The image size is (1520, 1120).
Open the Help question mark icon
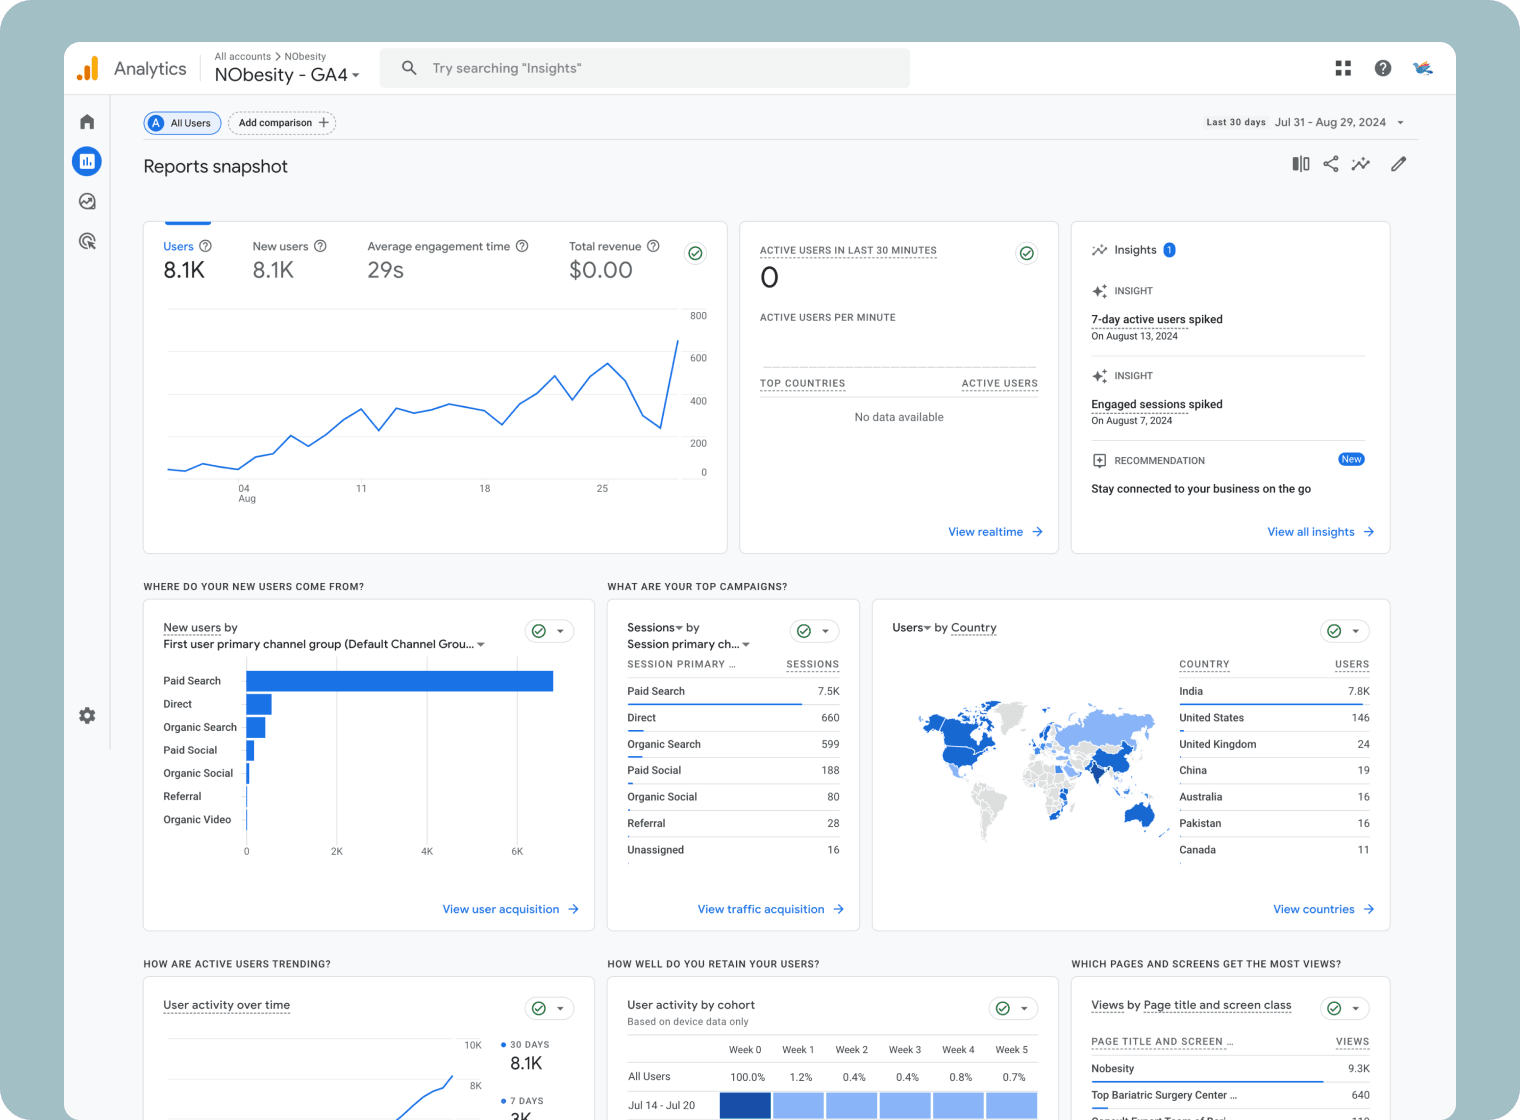click(1383, 68)
